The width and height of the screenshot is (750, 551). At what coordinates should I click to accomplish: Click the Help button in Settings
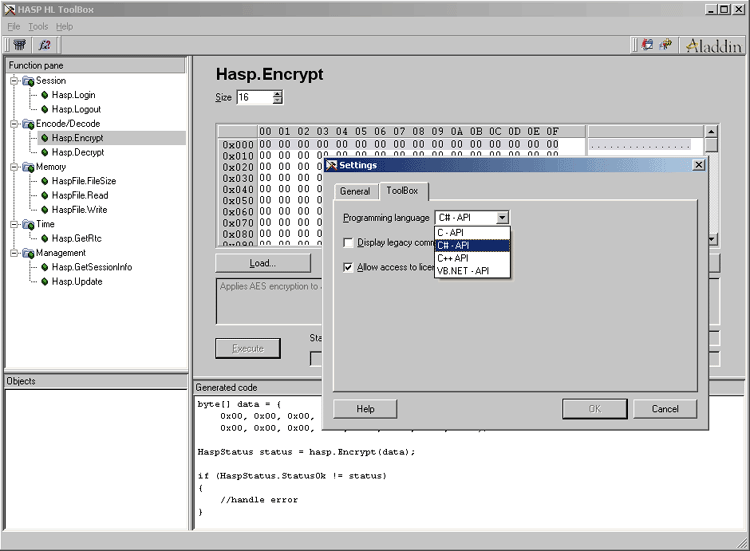click(x=365, y=409)
